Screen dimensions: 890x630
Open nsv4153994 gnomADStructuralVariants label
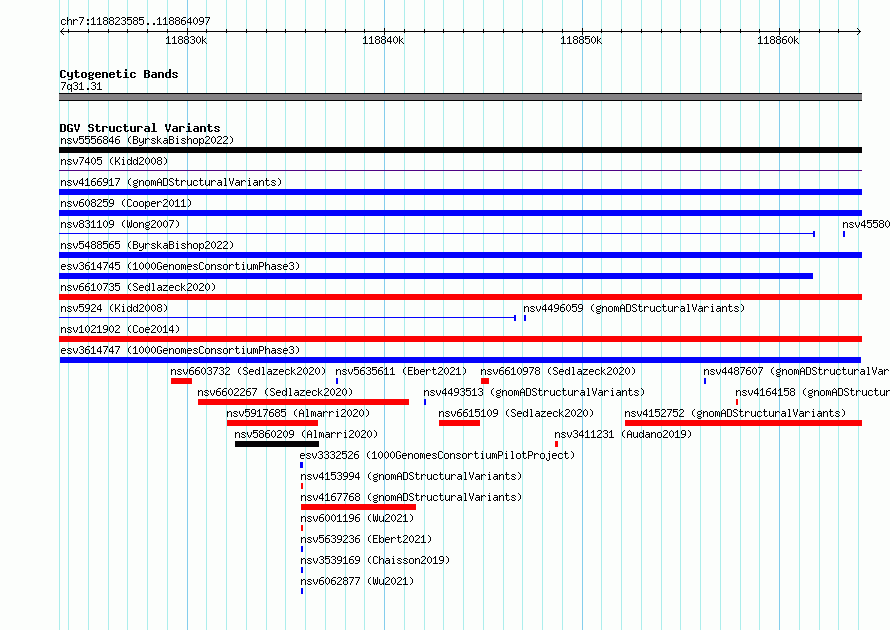click(x=411, y=476)
